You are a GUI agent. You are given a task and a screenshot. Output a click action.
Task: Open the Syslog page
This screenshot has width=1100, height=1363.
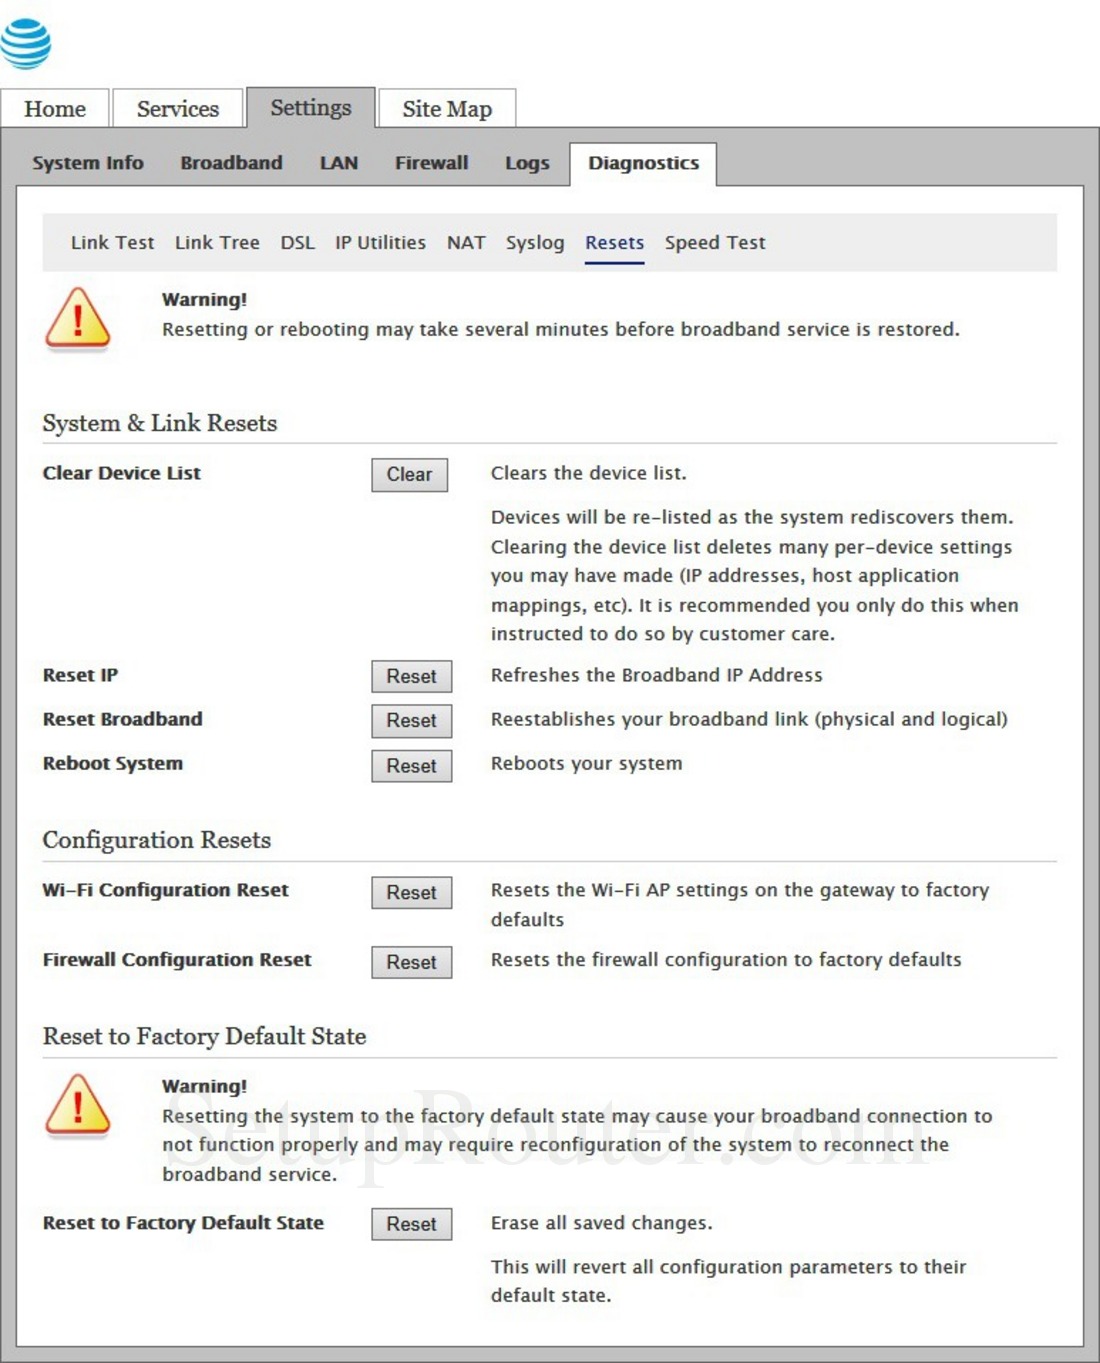click(535, 242)
